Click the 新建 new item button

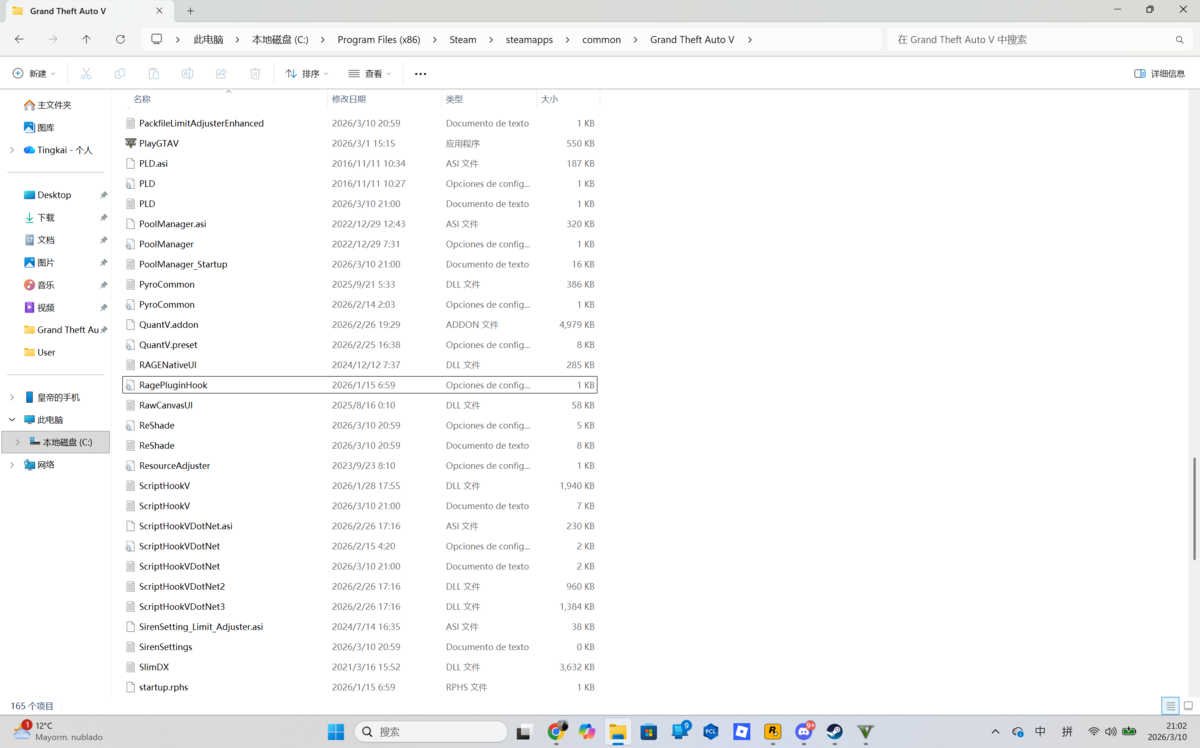point(33,74)
